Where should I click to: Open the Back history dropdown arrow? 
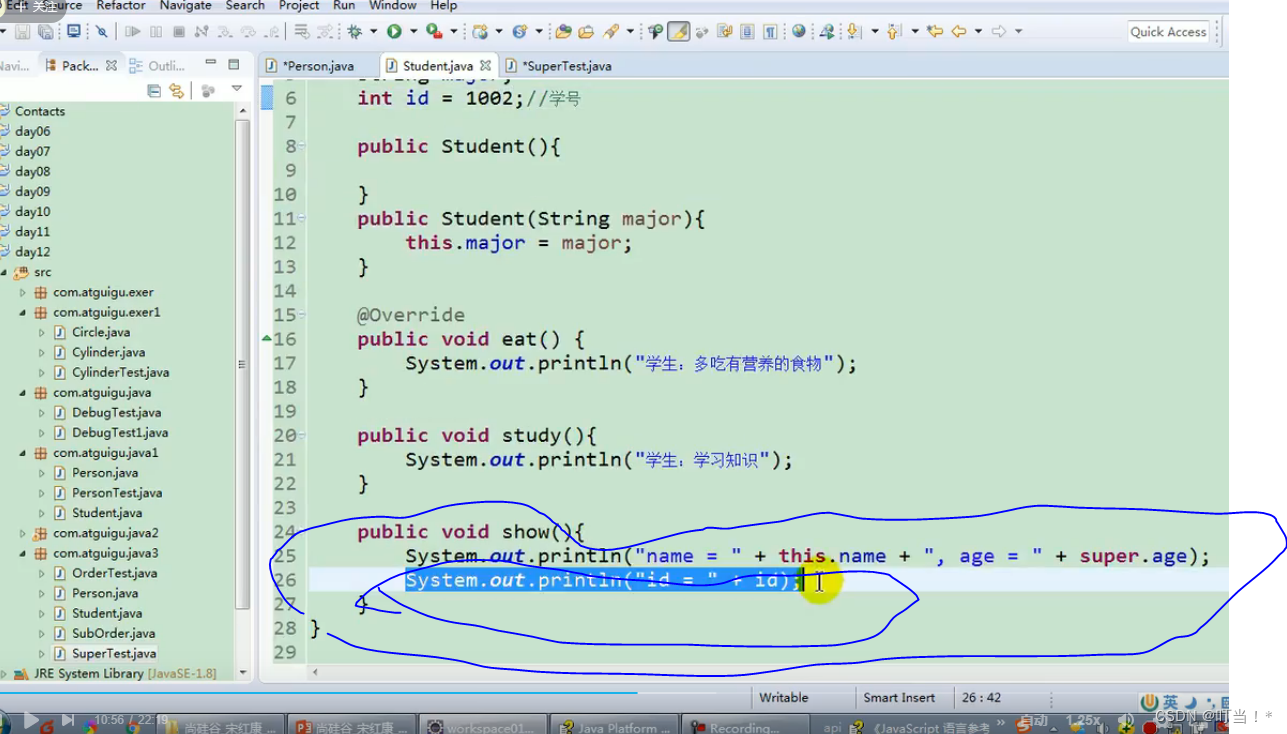pyautogui.click(x=978, y=32)
